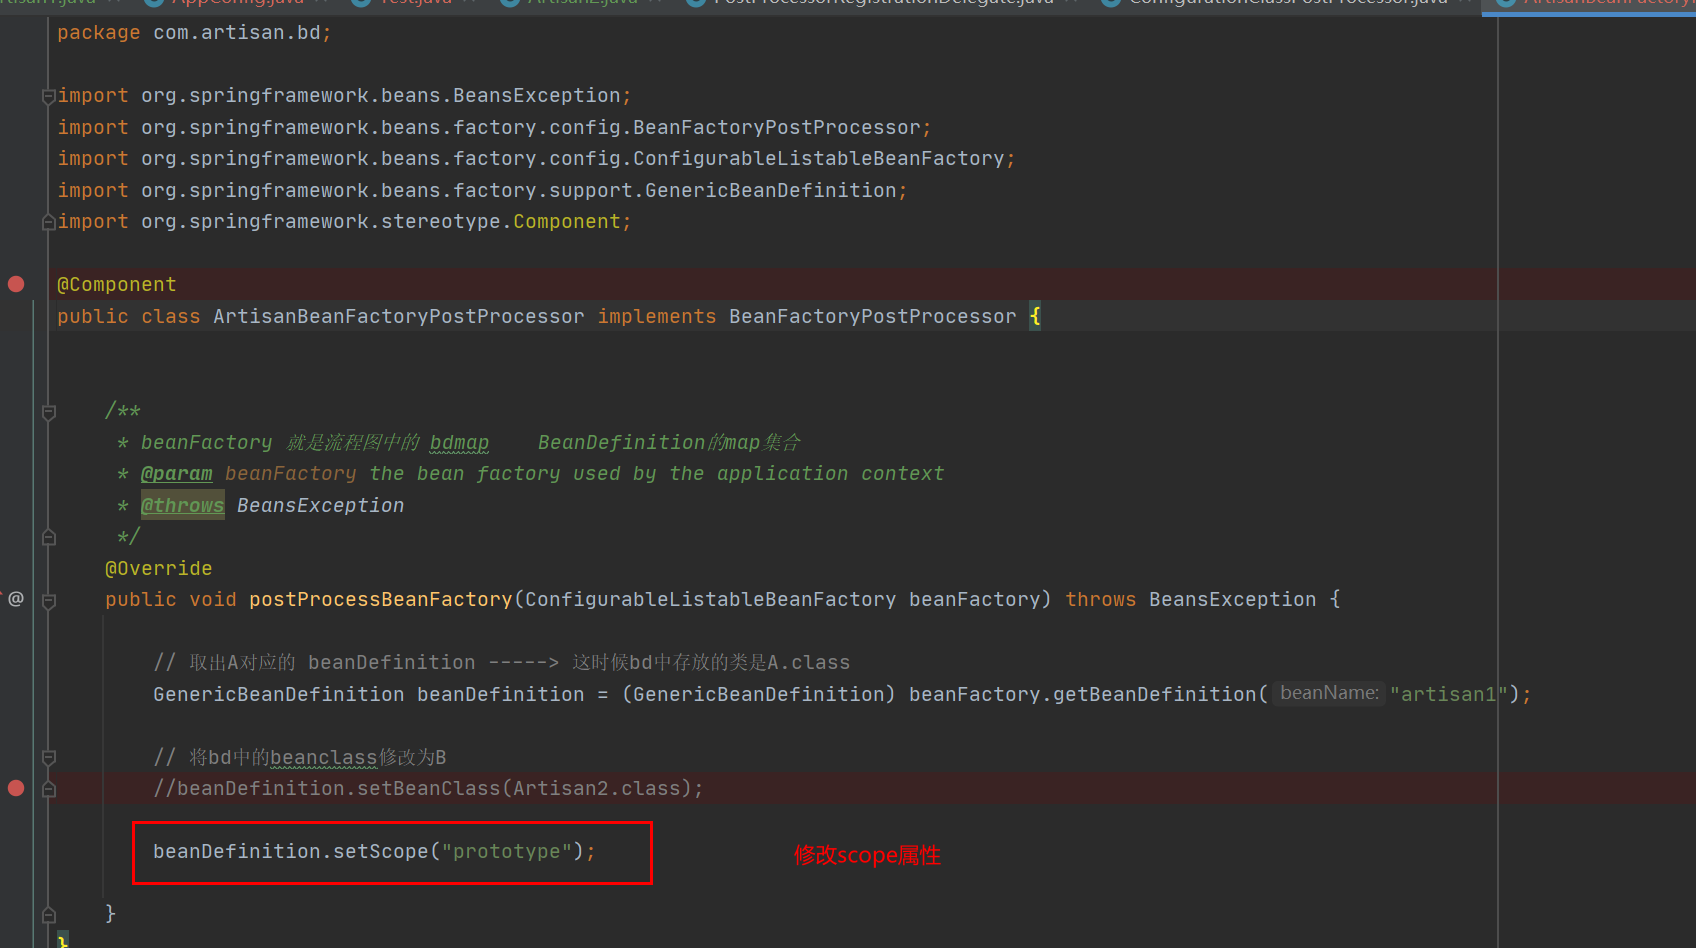
Task: Click the GenericBeanDefinition import line
Action: [x=482, y=191]
